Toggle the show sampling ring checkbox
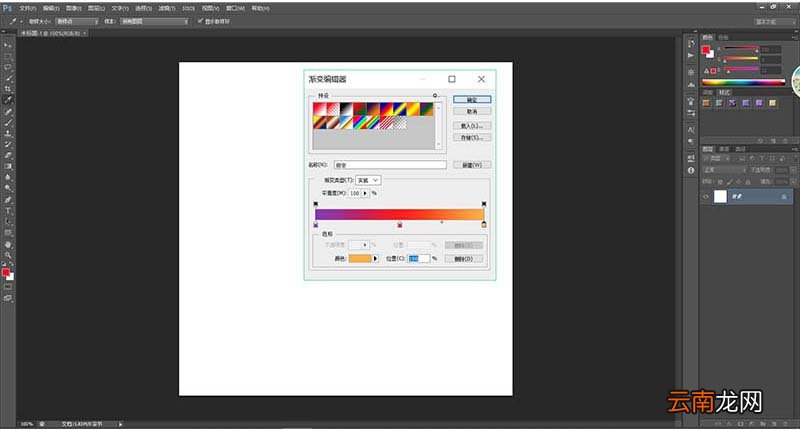The image size is (800, 430). (201, 21)
